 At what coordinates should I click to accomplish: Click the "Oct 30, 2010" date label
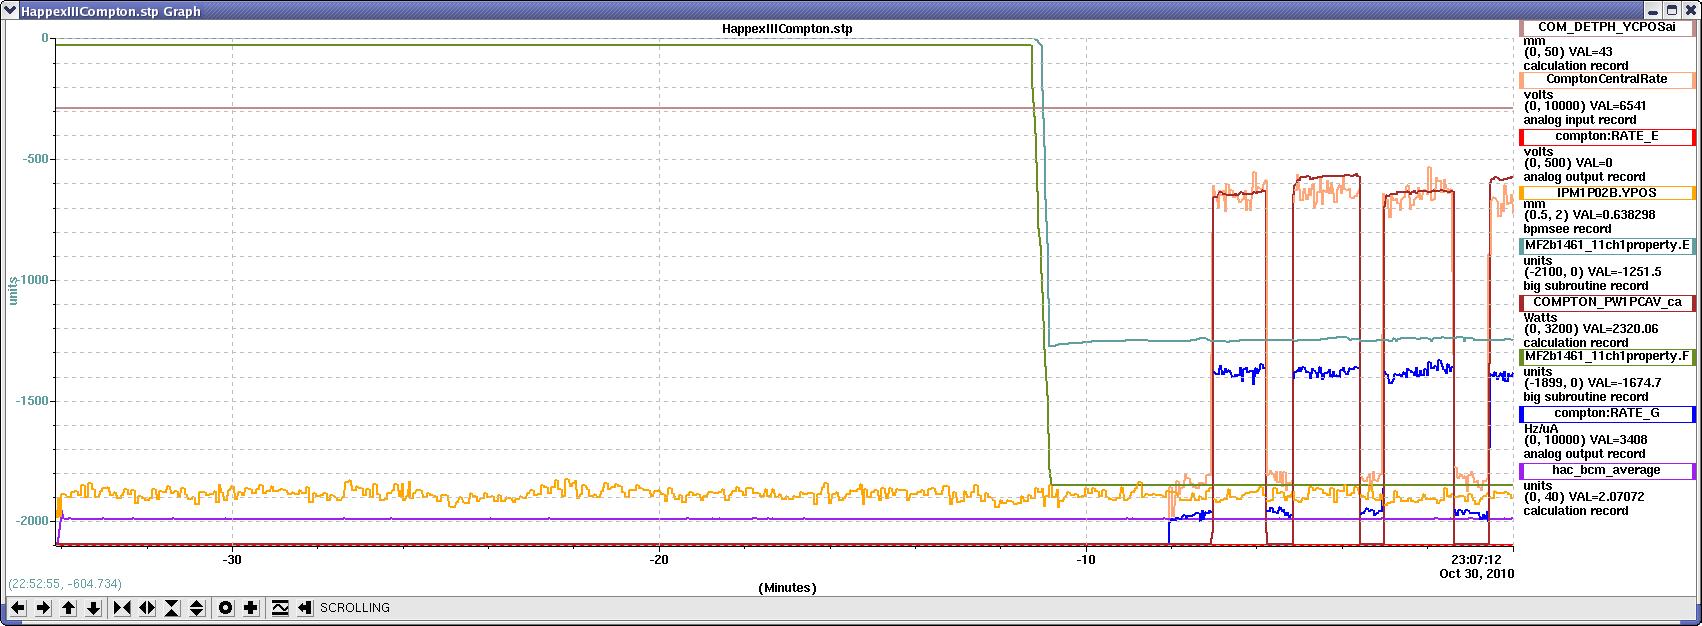tap(1476, 574)
